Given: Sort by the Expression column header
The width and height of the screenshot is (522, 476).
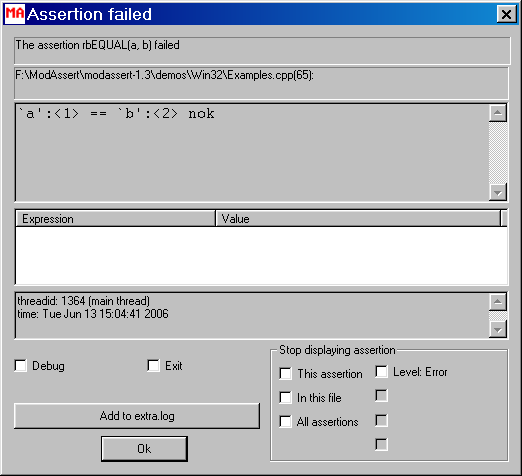Looking at the screenshot, I should pos(115,219).
